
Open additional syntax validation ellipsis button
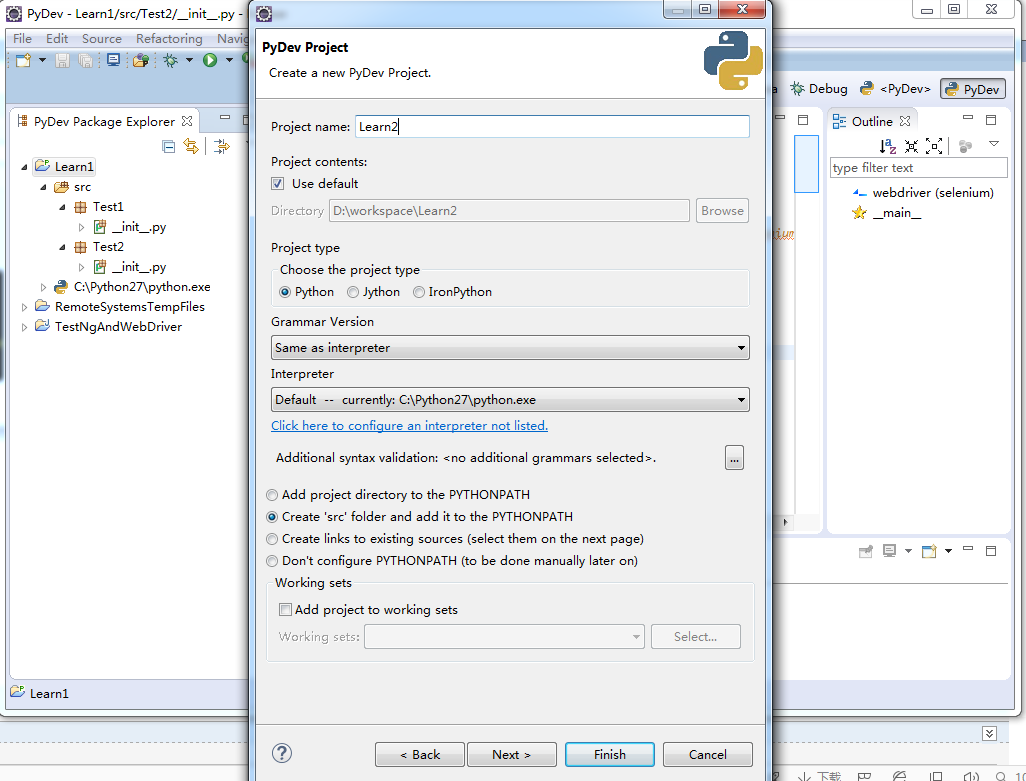pos(734,458)
